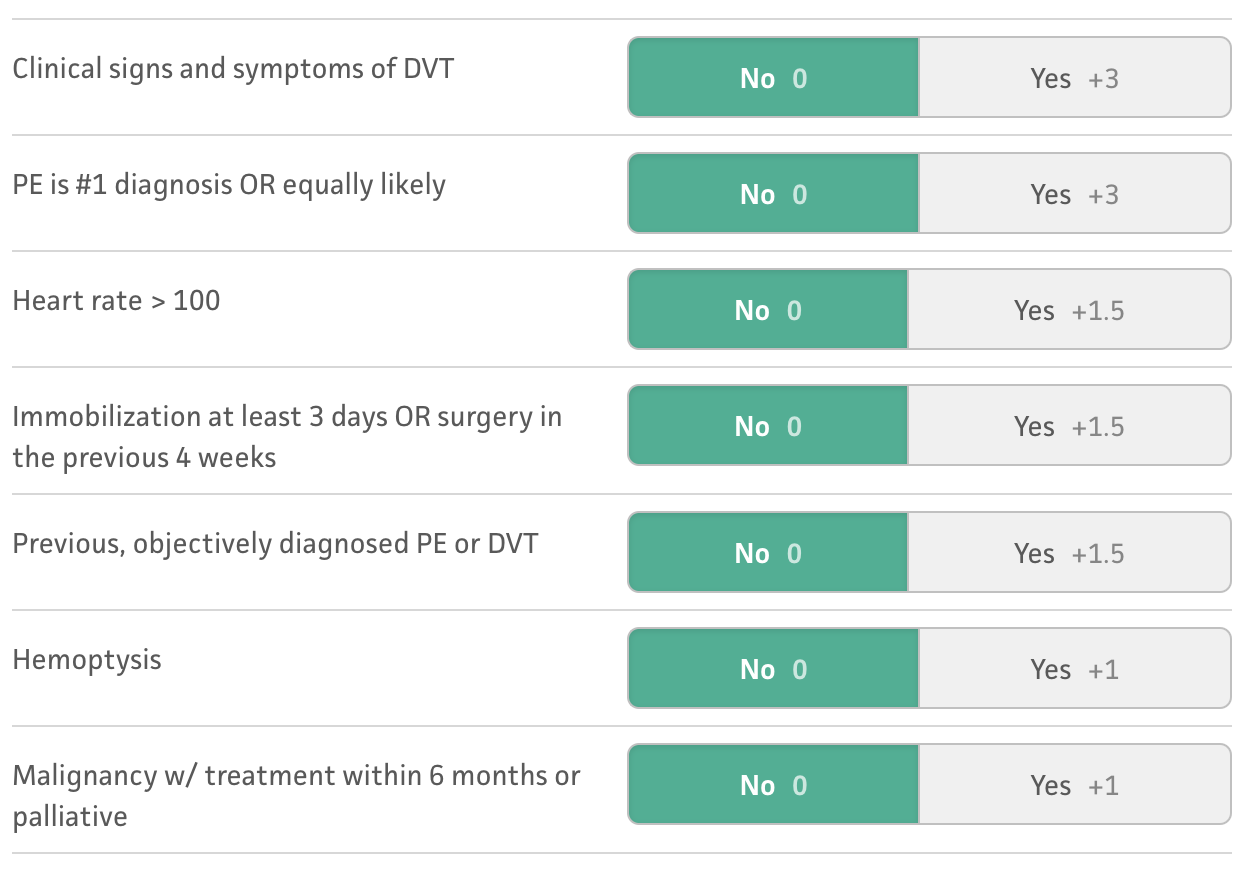1242x874 pixels.
Task: Choose Yes for PE is #1 diagnosis
Action: 1074,194
